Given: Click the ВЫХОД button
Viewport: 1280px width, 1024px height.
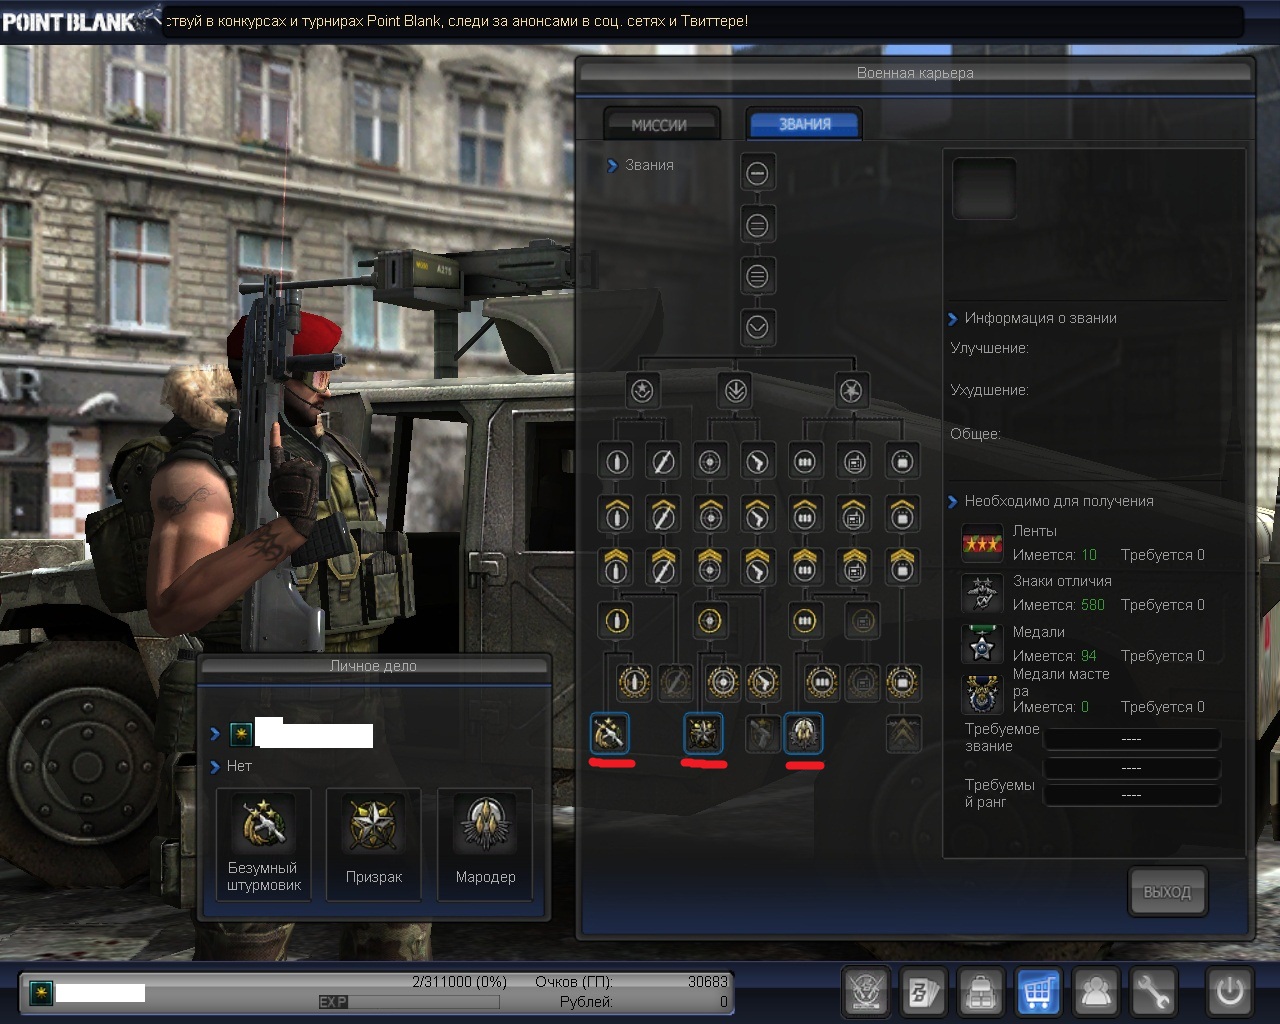Looking at the screenshot, I should pyautogui.click(x=1167, y=891).
